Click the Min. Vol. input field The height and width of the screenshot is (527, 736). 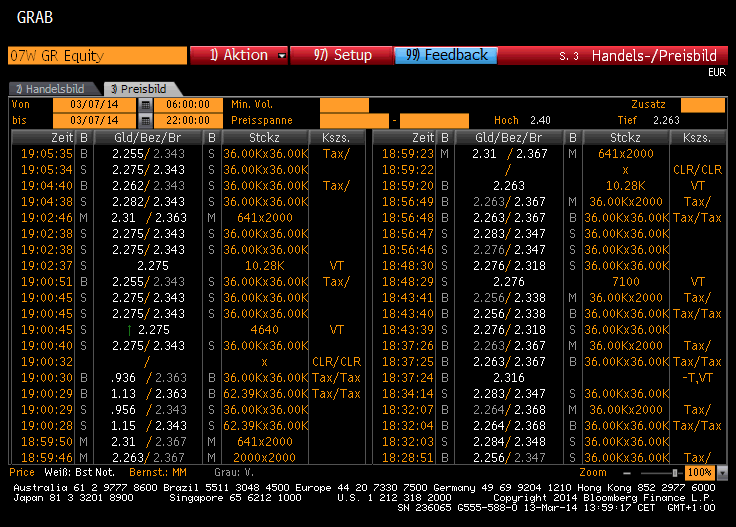point(344,105)
